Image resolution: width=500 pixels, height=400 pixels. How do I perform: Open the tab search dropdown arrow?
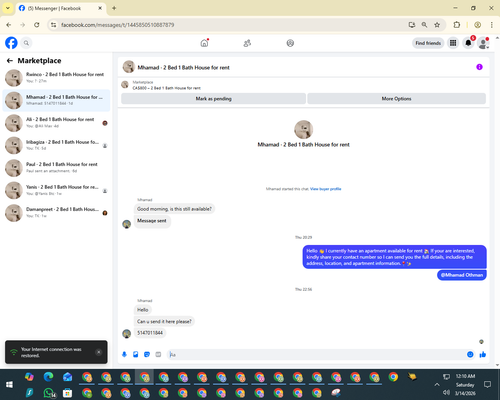(x=8, y=8)
